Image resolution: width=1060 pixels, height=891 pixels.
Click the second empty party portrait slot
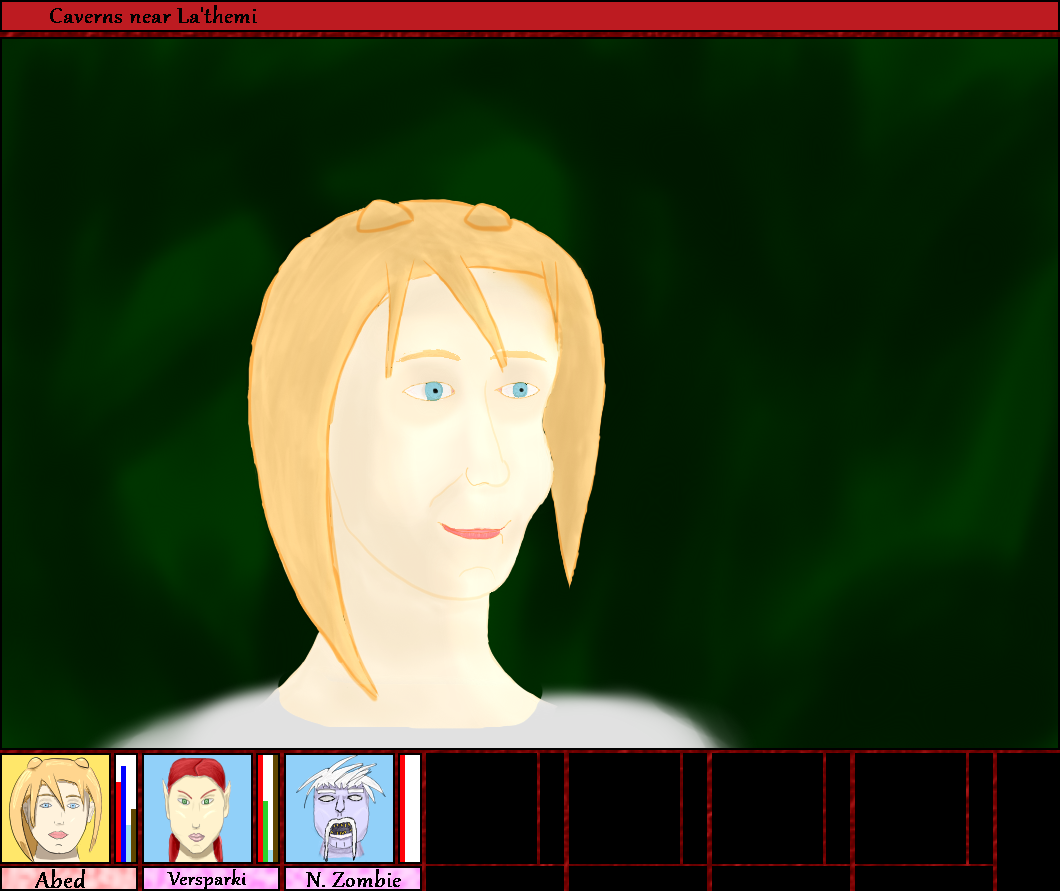tap(624, 808)
